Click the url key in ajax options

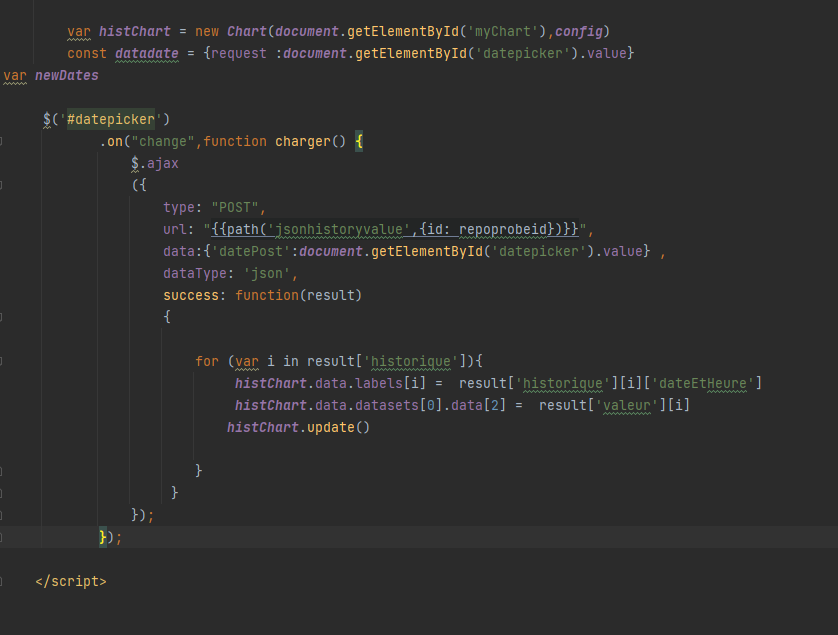tap(175, 229)
